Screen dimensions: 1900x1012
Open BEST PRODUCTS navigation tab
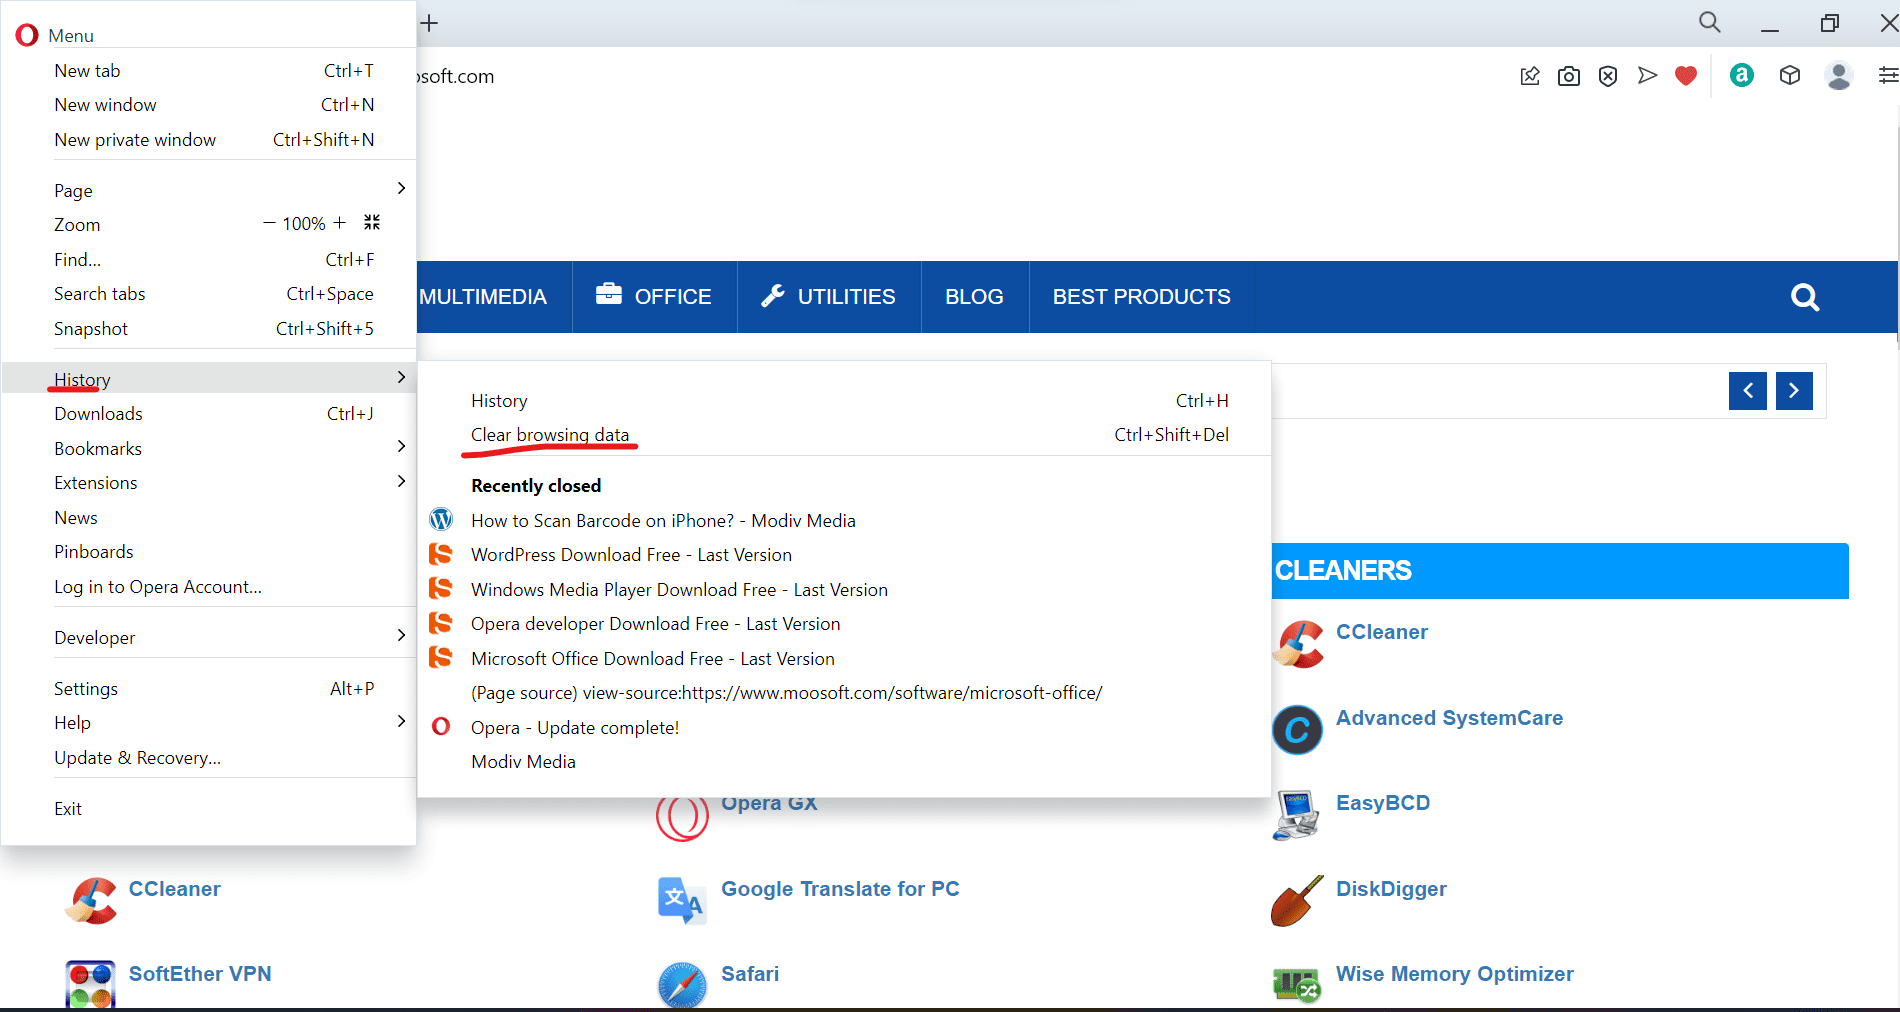click(x=1142, y=297)
